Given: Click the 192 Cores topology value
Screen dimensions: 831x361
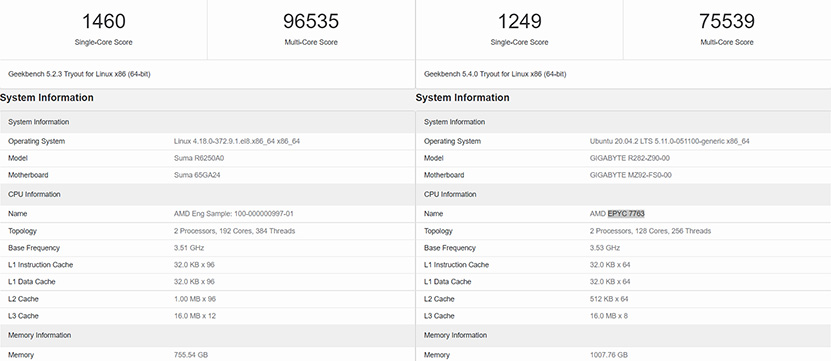Looking at the screenshot, I should pyautogui.click(x=235, y=231).
